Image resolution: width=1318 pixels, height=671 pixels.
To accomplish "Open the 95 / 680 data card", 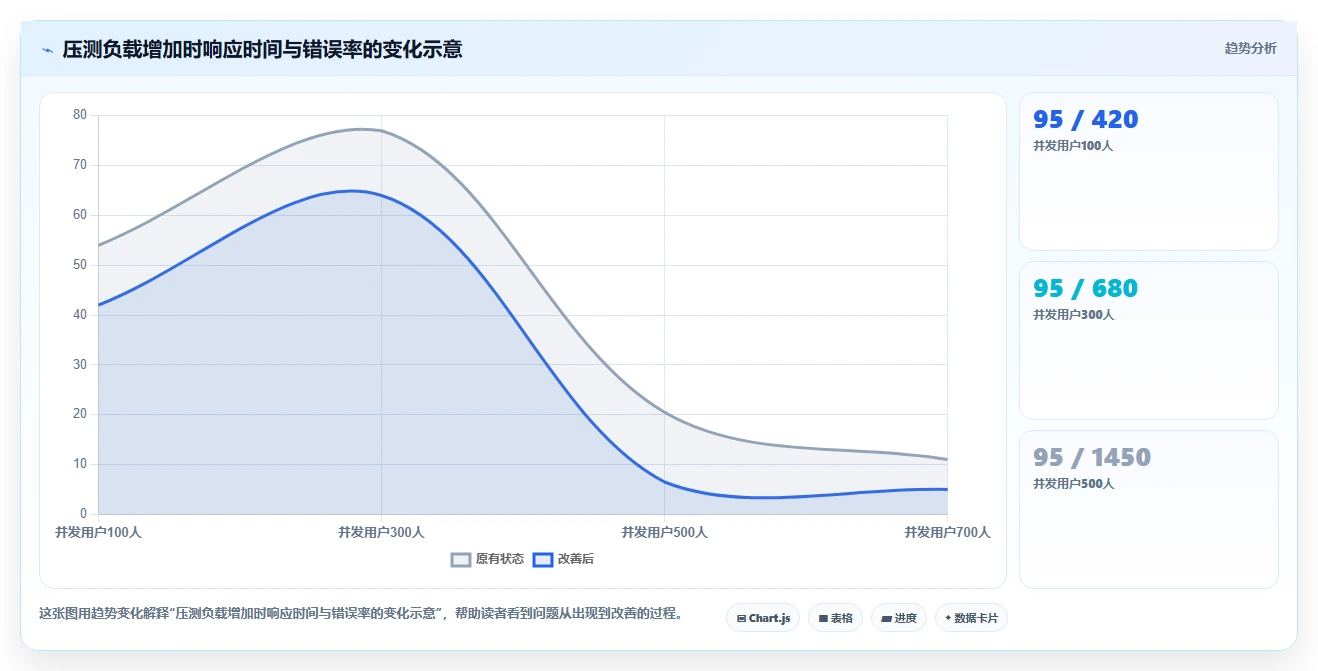I will coord(1149,340).
